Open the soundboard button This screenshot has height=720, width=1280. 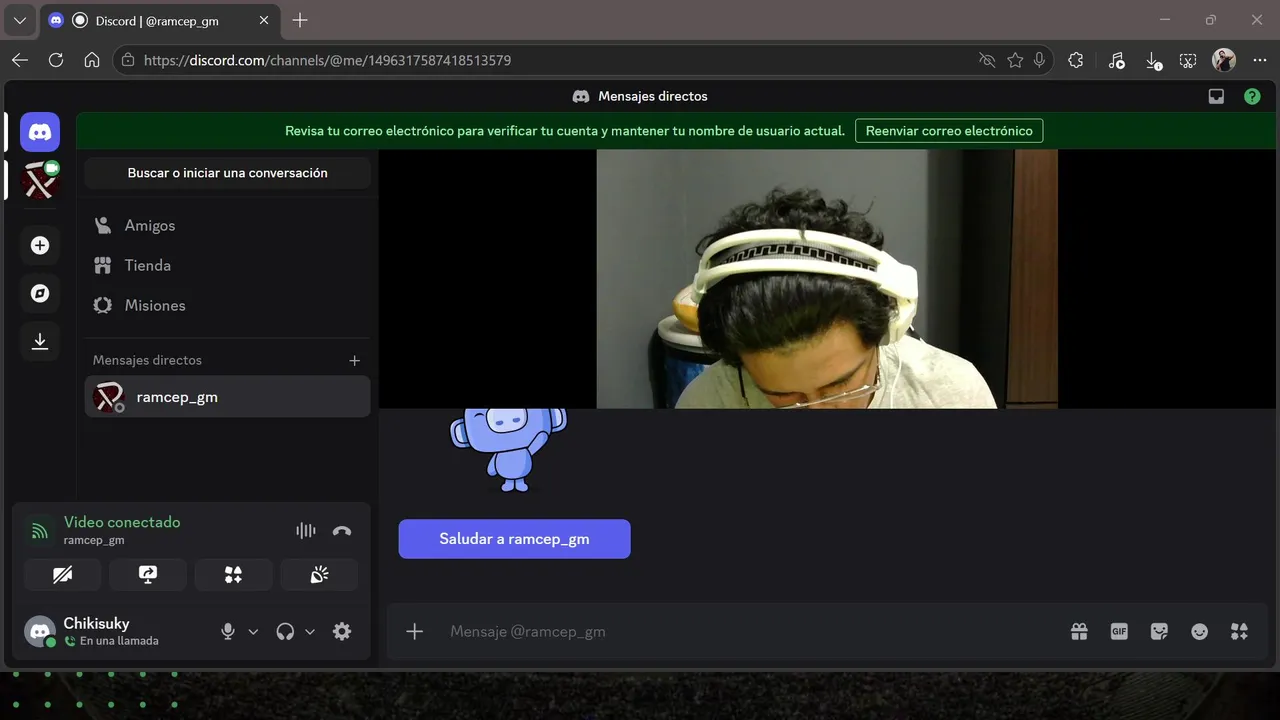pos(319,574)
